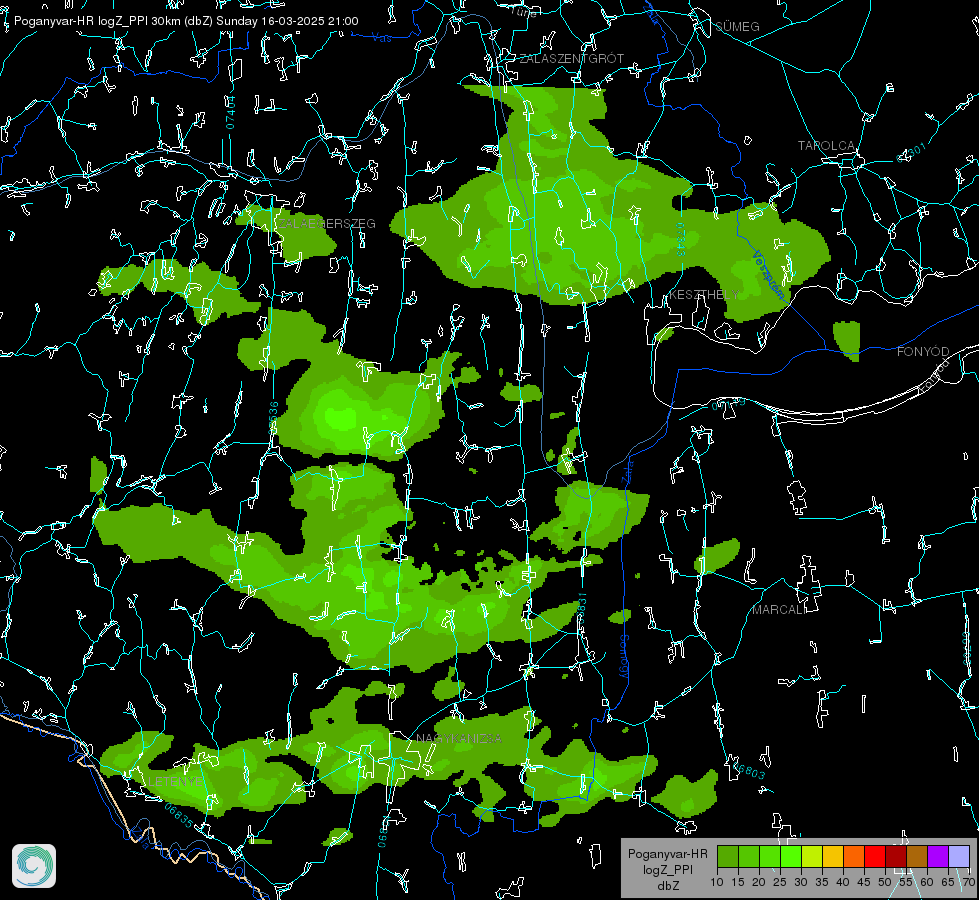This screenshot has height=900, width=979.
Task: Click the ZALASZENTGRÓT town label
Action: (x=571, y=59)
